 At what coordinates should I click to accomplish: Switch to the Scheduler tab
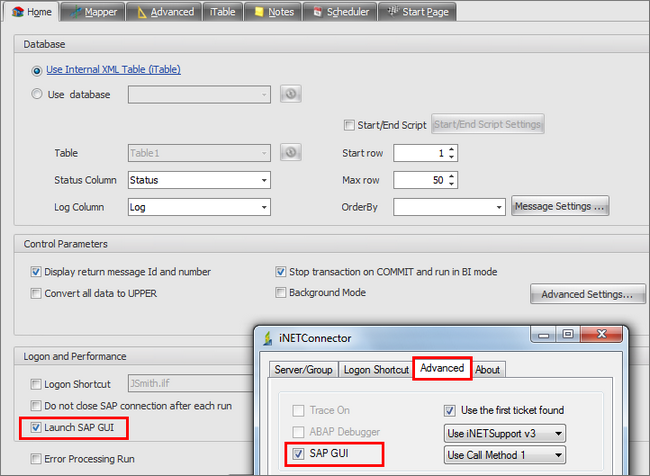[x=341, y=12]
